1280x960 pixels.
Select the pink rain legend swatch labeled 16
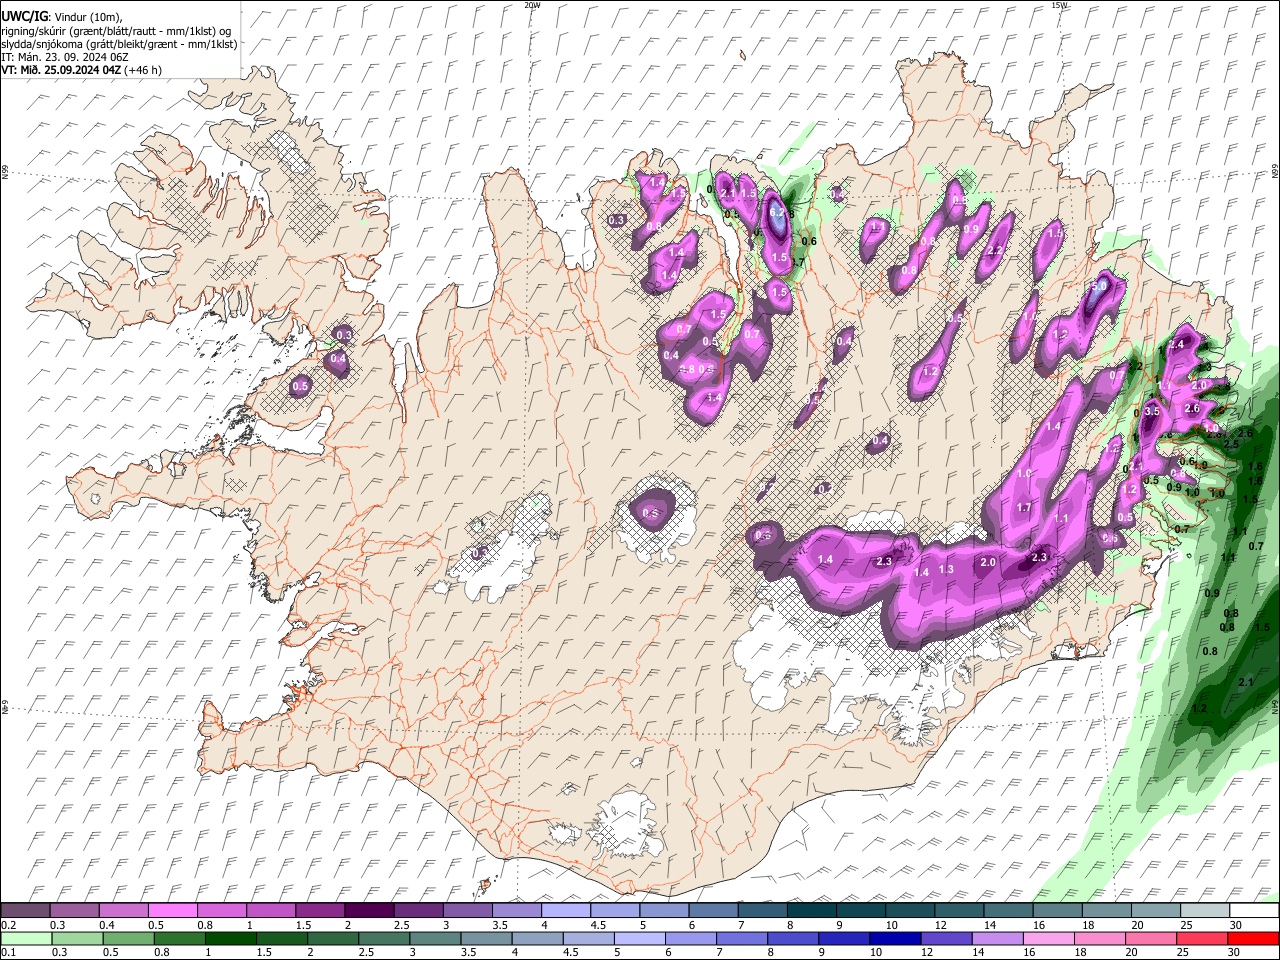(1049, 938)
